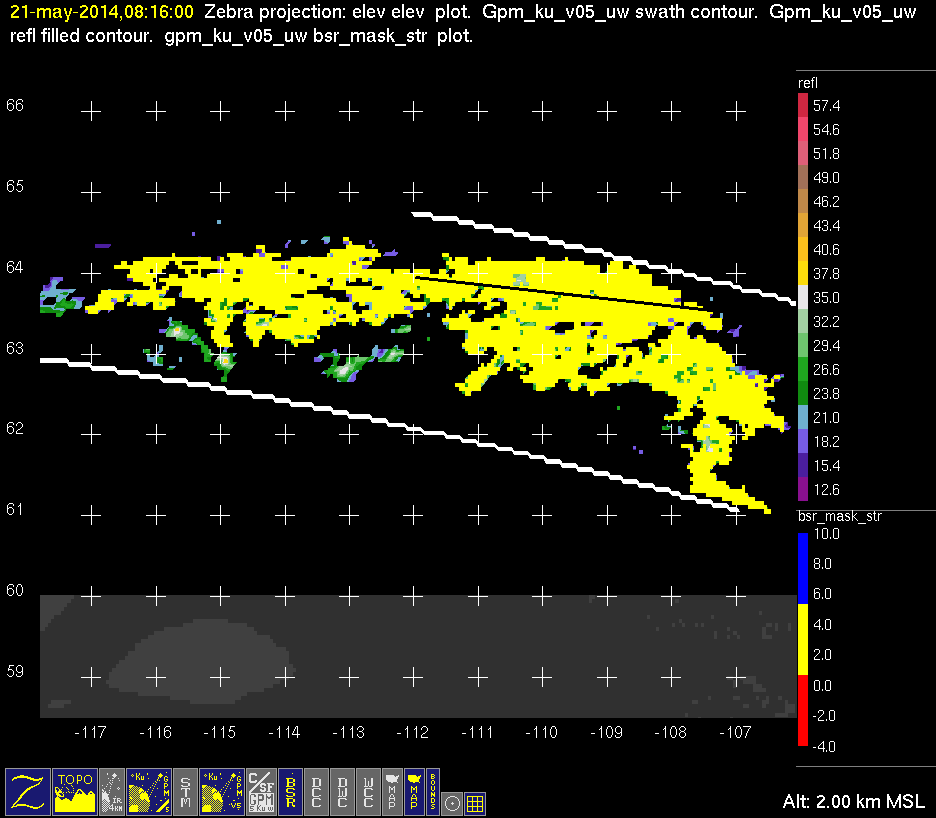Image resolution: width=936 pixels, height=818 pixels.
Task: Select the DWC icon
Action: [343, 790]
